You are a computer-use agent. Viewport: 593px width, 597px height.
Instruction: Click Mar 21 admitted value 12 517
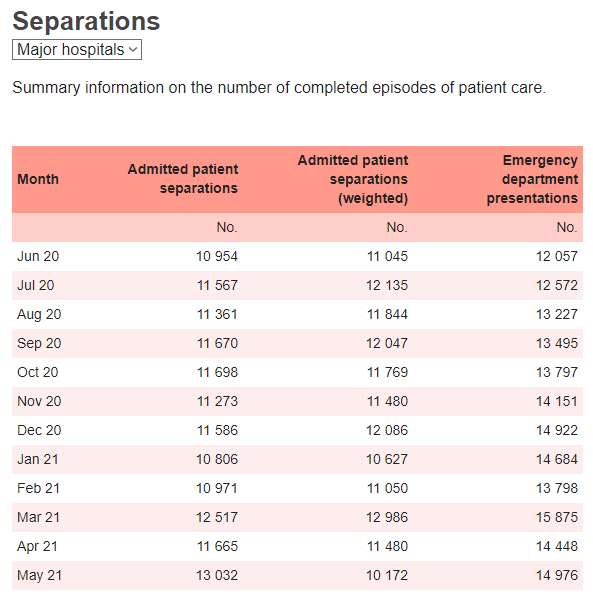217,517
